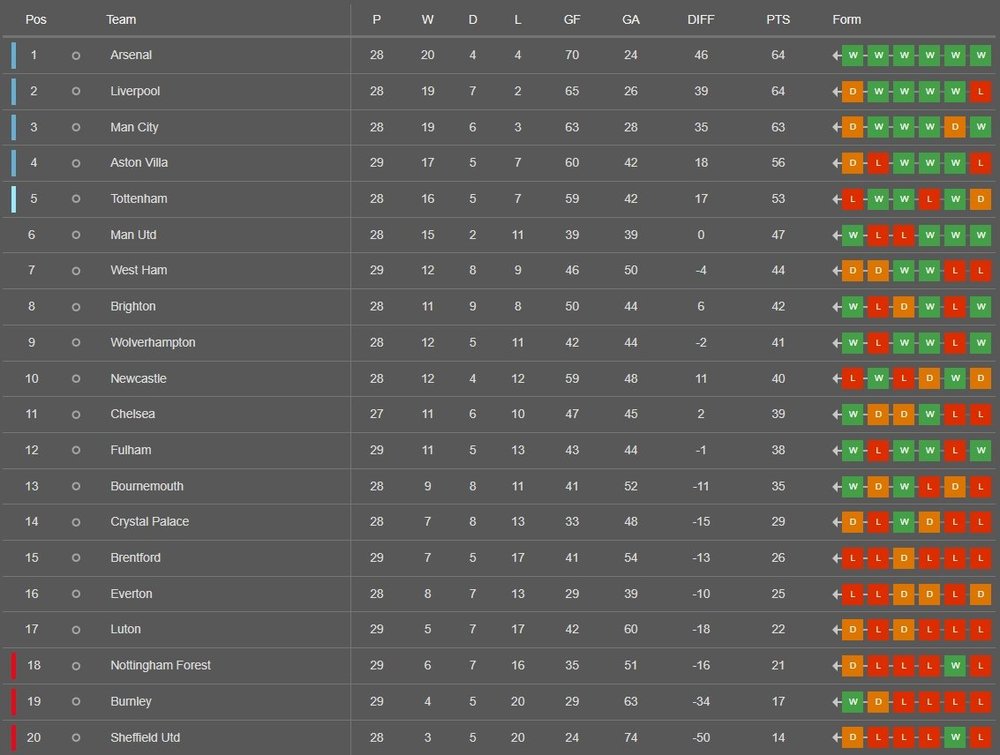Sort by the DIFF column header
Image resolution: width=1000 pixels, height=755 pixels.
[701, 20]
